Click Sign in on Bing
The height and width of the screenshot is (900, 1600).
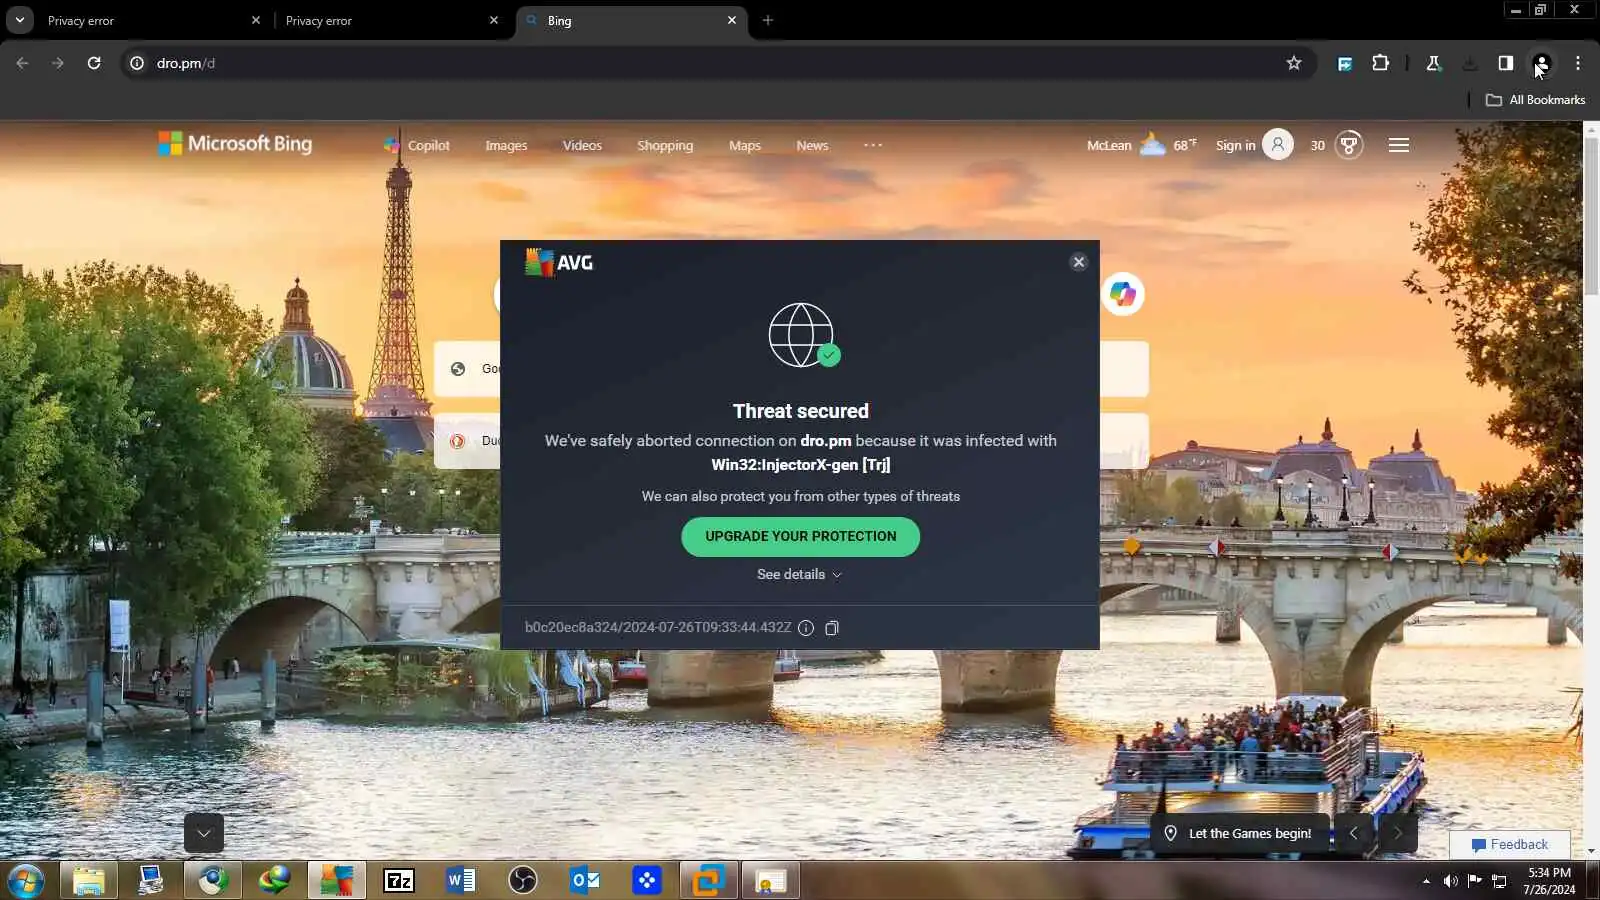pos(1235,146)
